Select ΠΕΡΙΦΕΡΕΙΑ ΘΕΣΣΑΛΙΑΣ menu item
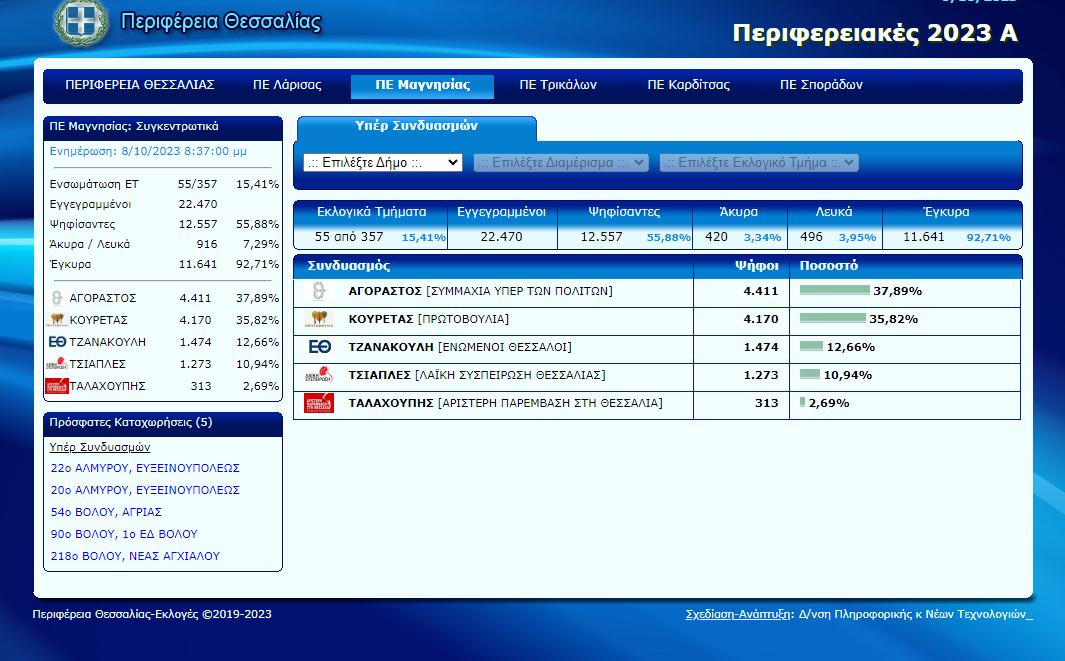 140,85
